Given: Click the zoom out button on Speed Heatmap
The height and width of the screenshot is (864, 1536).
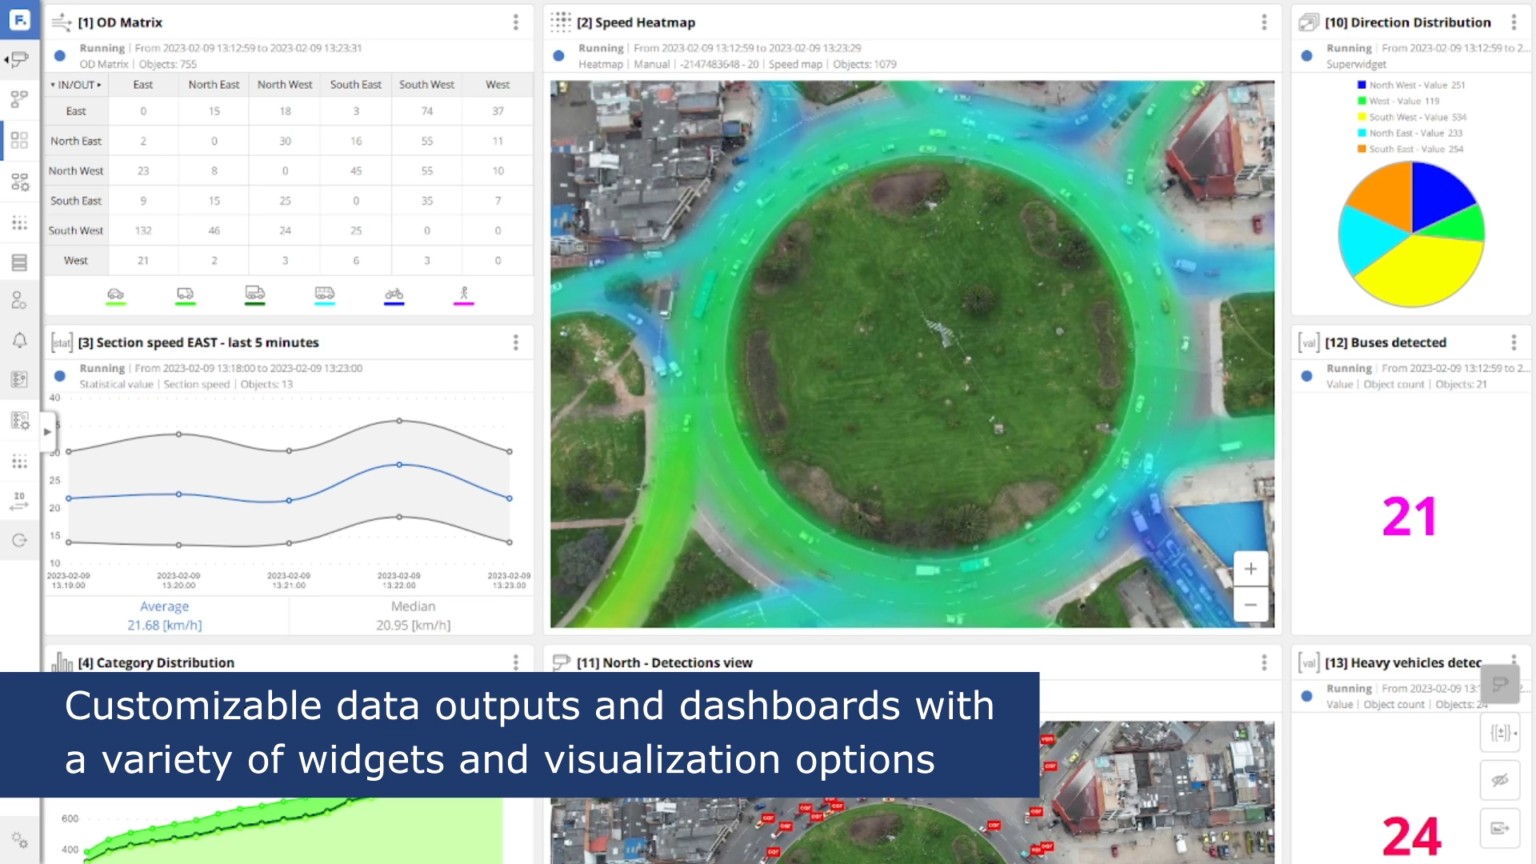Looking at the screenshot, I should click(1250, 604).
